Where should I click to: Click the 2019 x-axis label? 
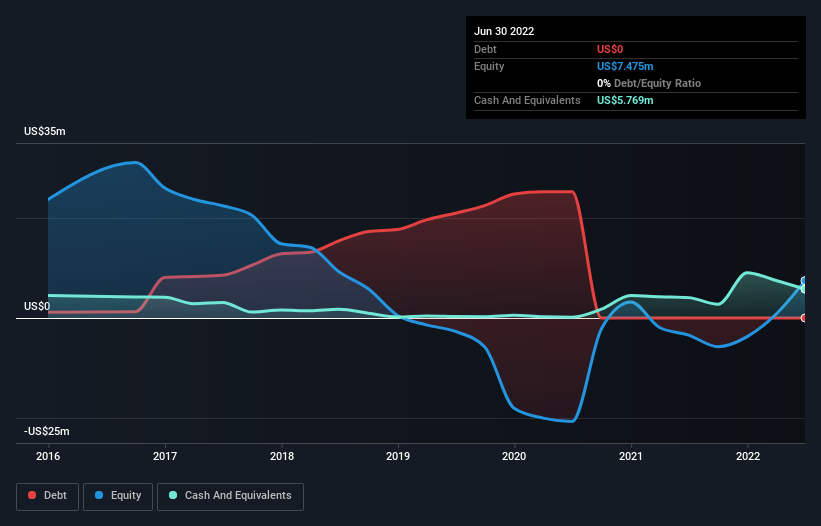398,456
